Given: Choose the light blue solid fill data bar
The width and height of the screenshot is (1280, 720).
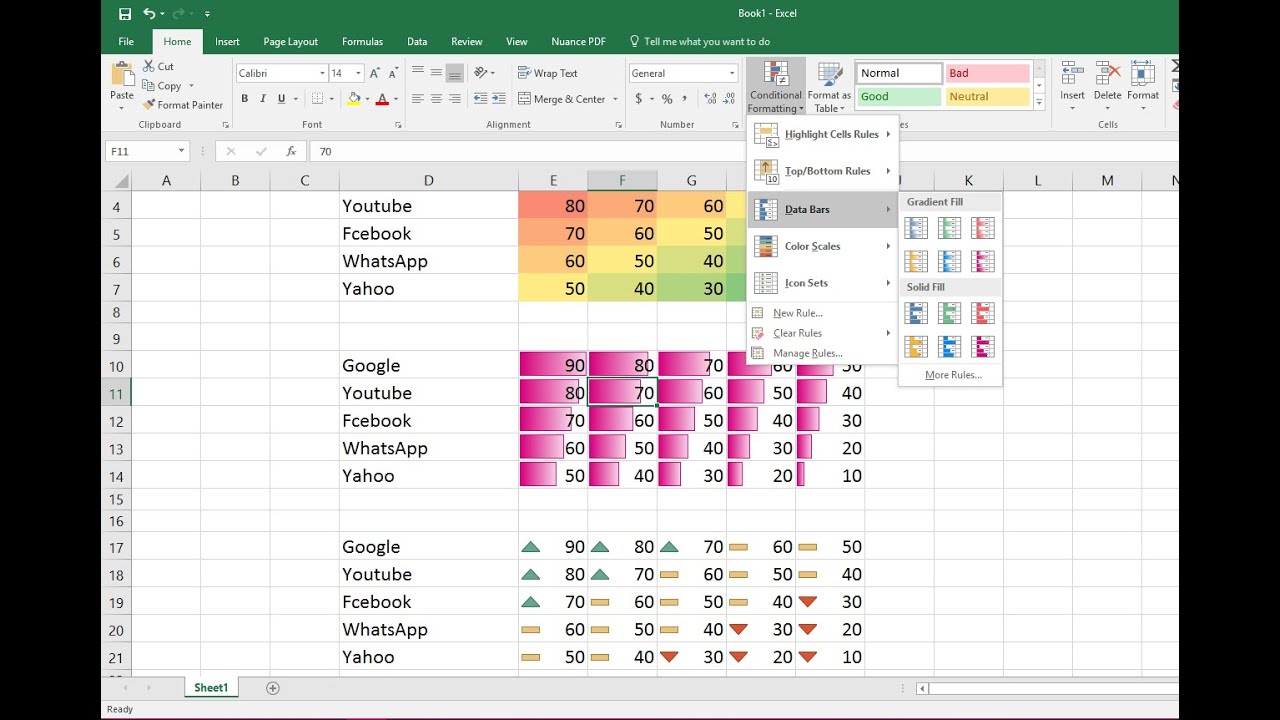Looking at the screenshot, I should 950,346.
